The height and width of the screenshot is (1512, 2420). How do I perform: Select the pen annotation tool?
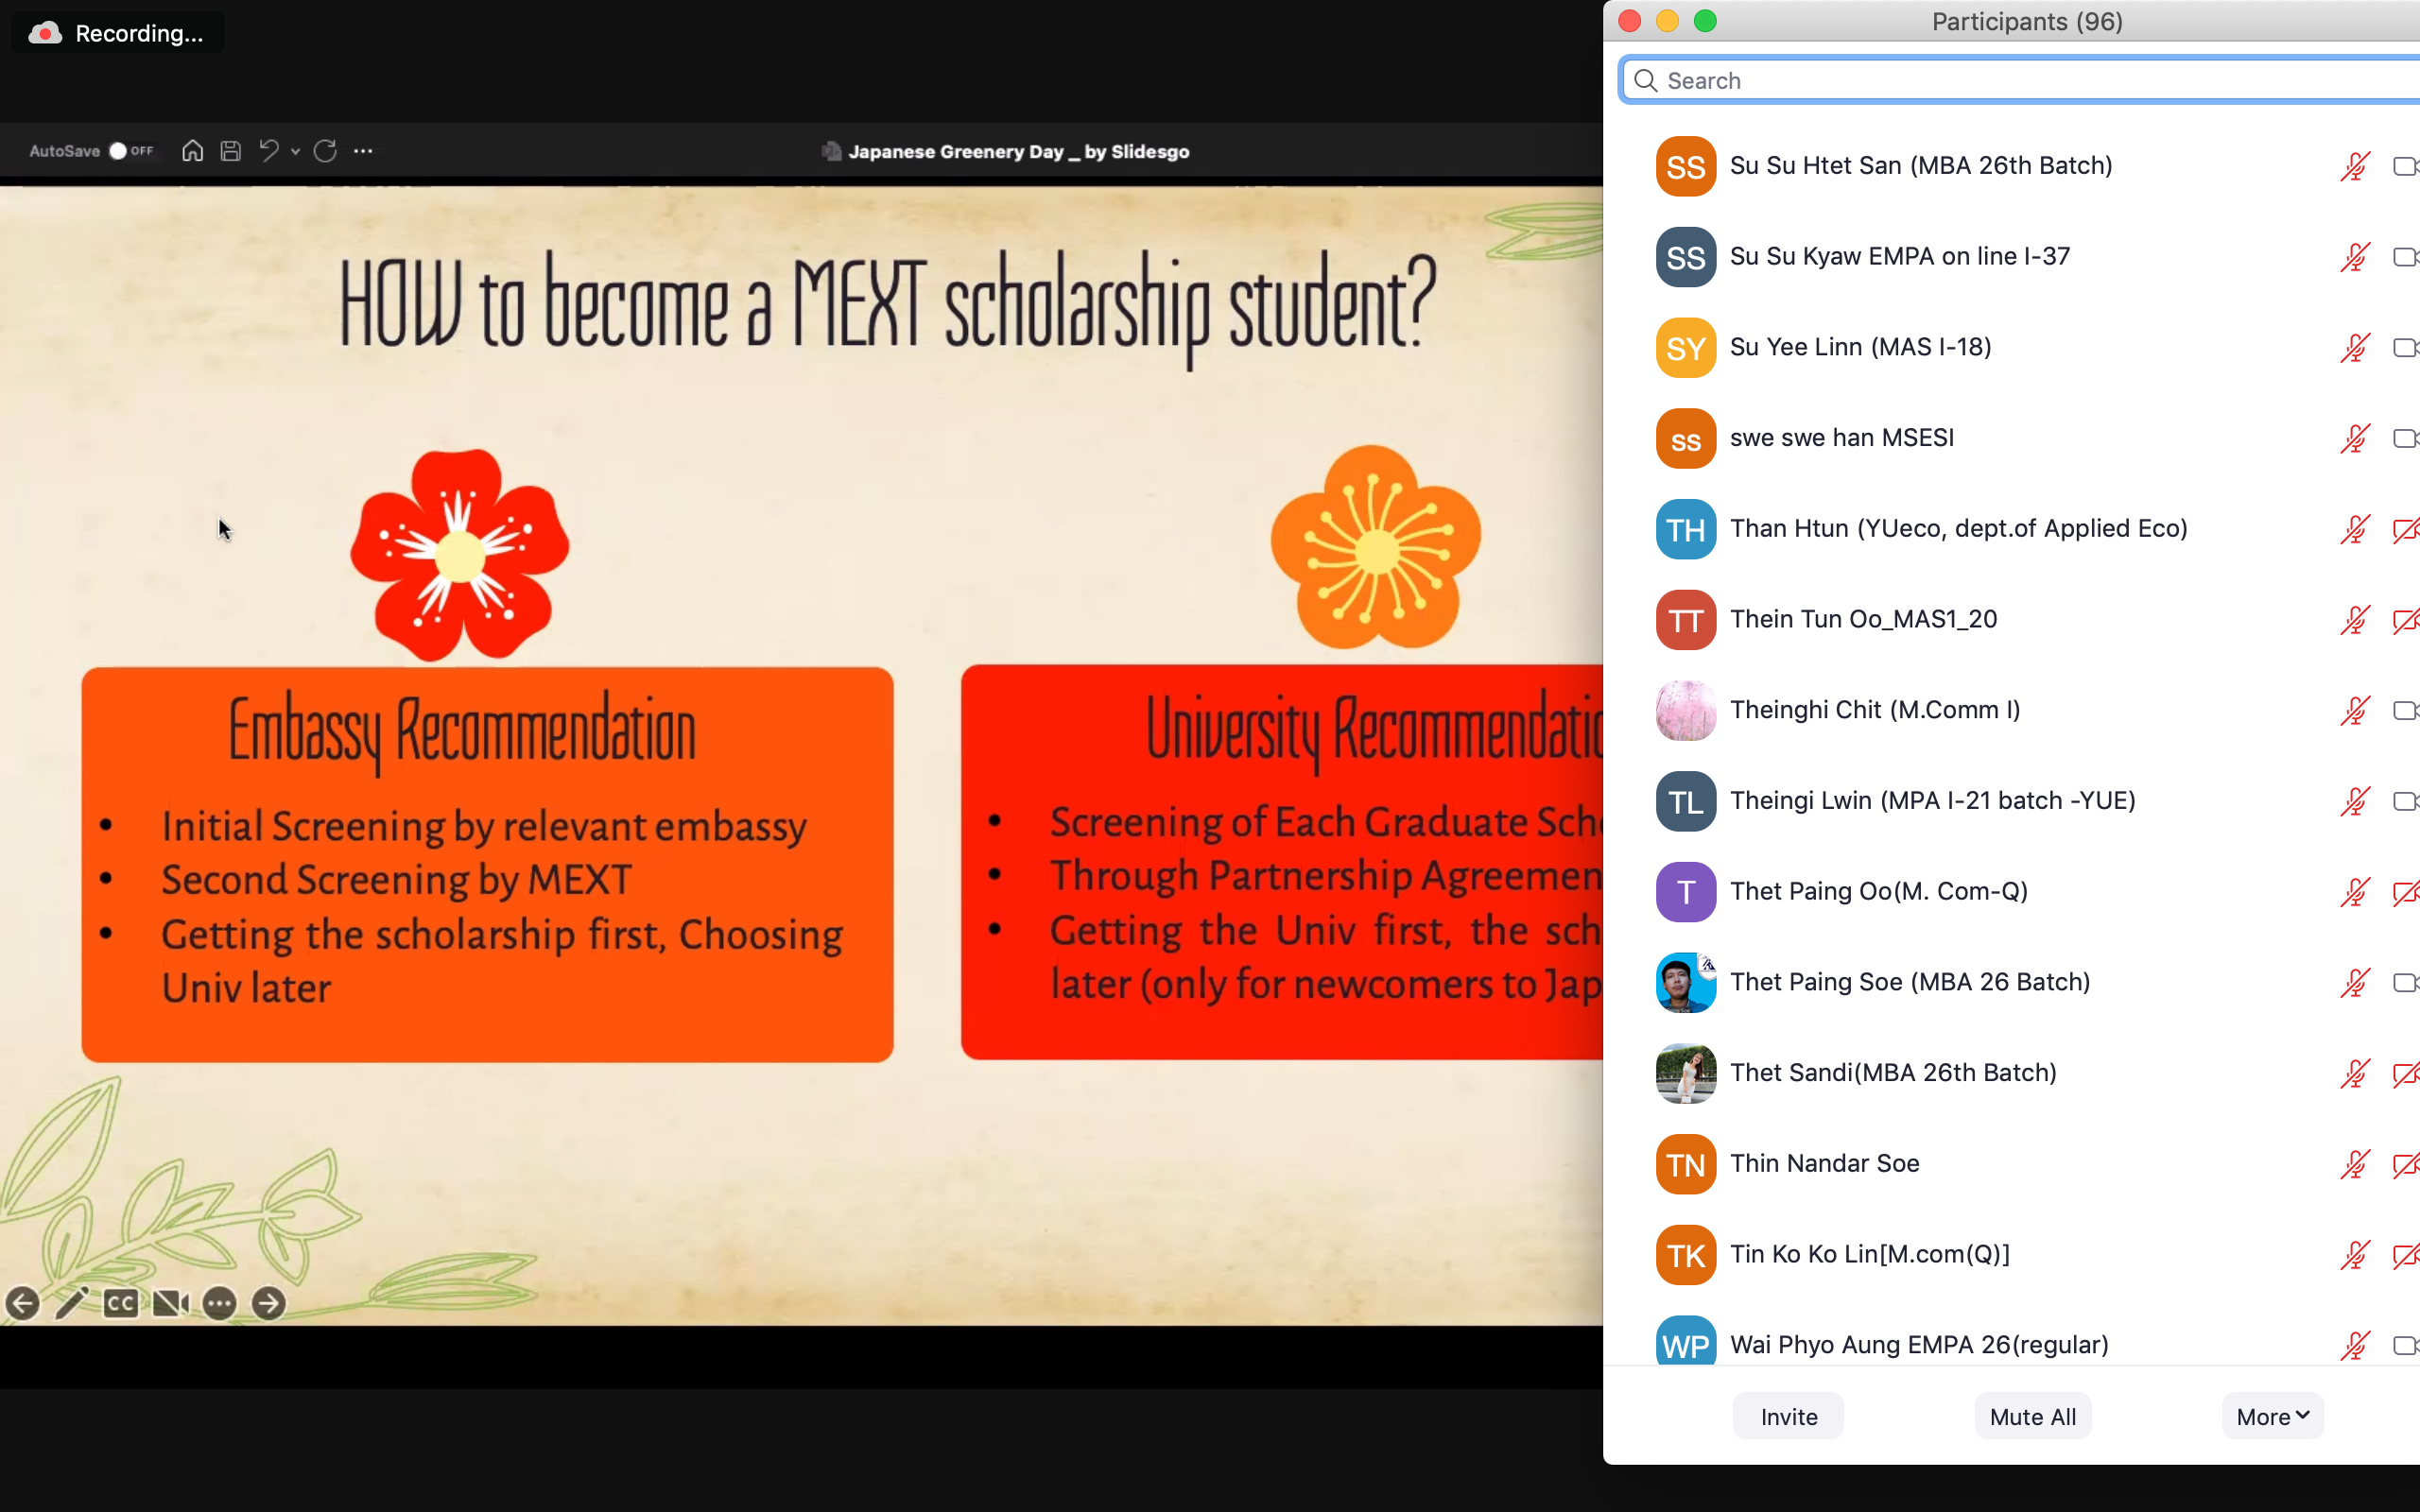click(x=72, y=1302)
